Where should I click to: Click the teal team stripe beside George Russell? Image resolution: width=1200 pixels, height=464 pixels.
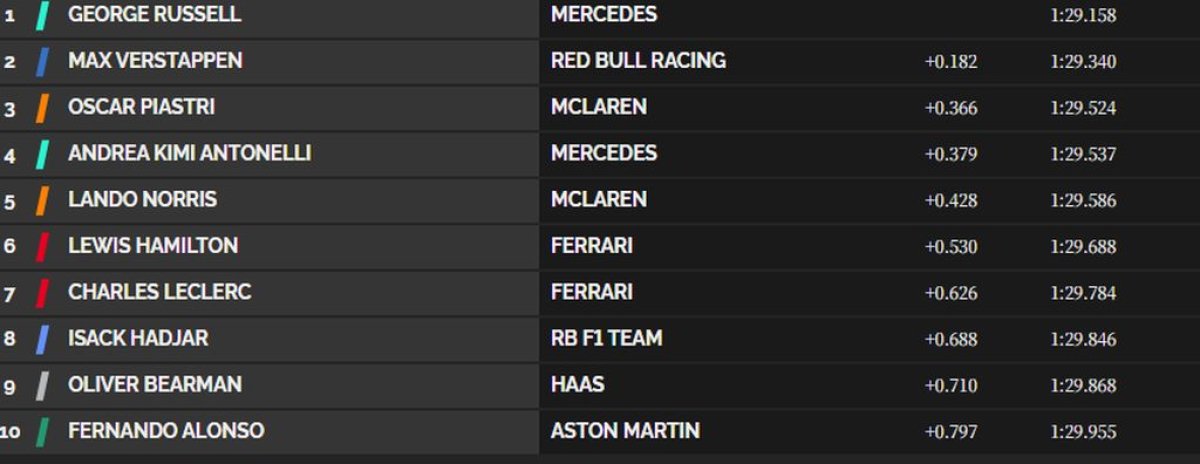43,16
